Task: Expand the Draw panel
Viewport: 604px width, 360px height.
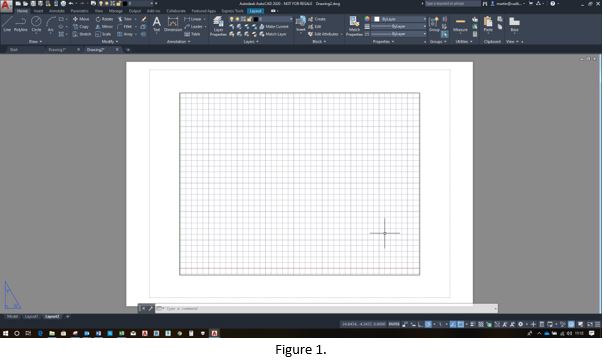Action: coord(35,42)
